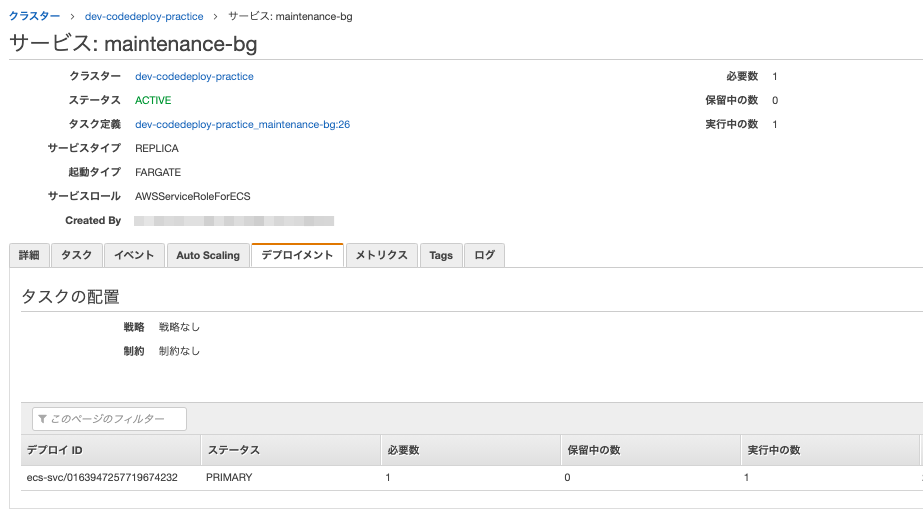The width and height of the screenshot is (923, 516).
Task: Click the filter funnel icon
Action: (43, 419)
